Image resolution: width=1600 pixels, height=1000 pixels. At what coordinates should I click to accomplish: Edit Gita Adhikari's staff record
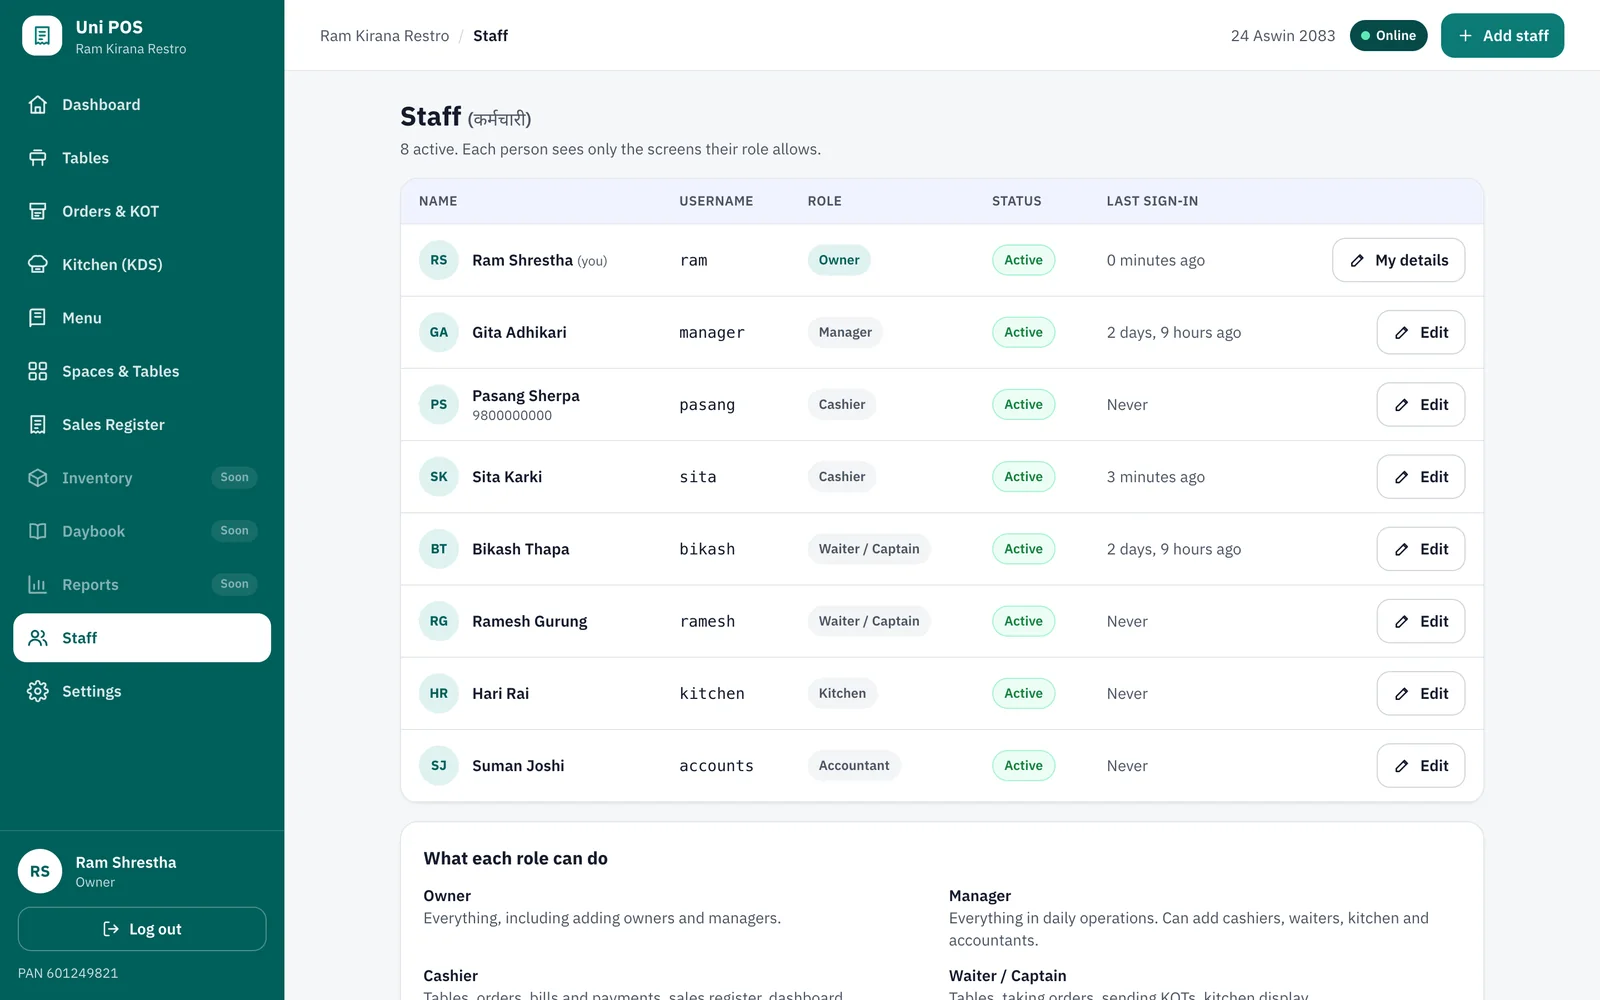click(1420, 332)
